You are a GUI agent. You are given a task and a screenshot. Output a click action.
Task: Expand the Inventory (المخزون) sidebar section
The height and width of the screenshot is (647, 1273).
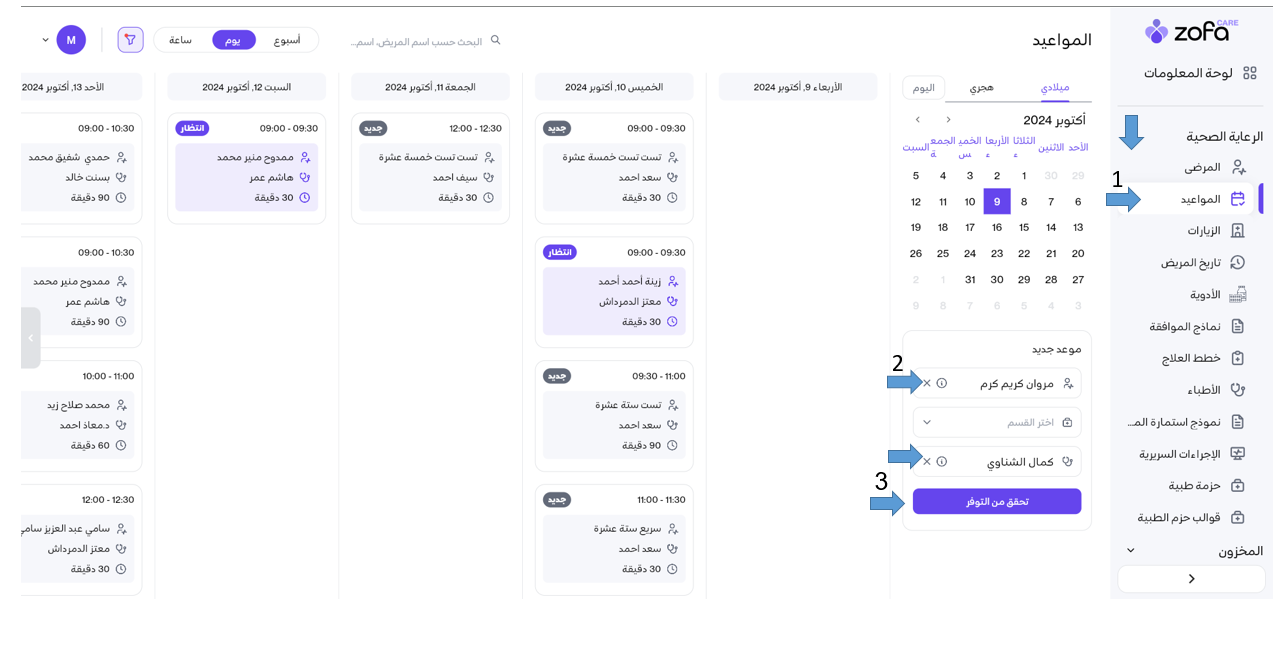pos(1131,551)
